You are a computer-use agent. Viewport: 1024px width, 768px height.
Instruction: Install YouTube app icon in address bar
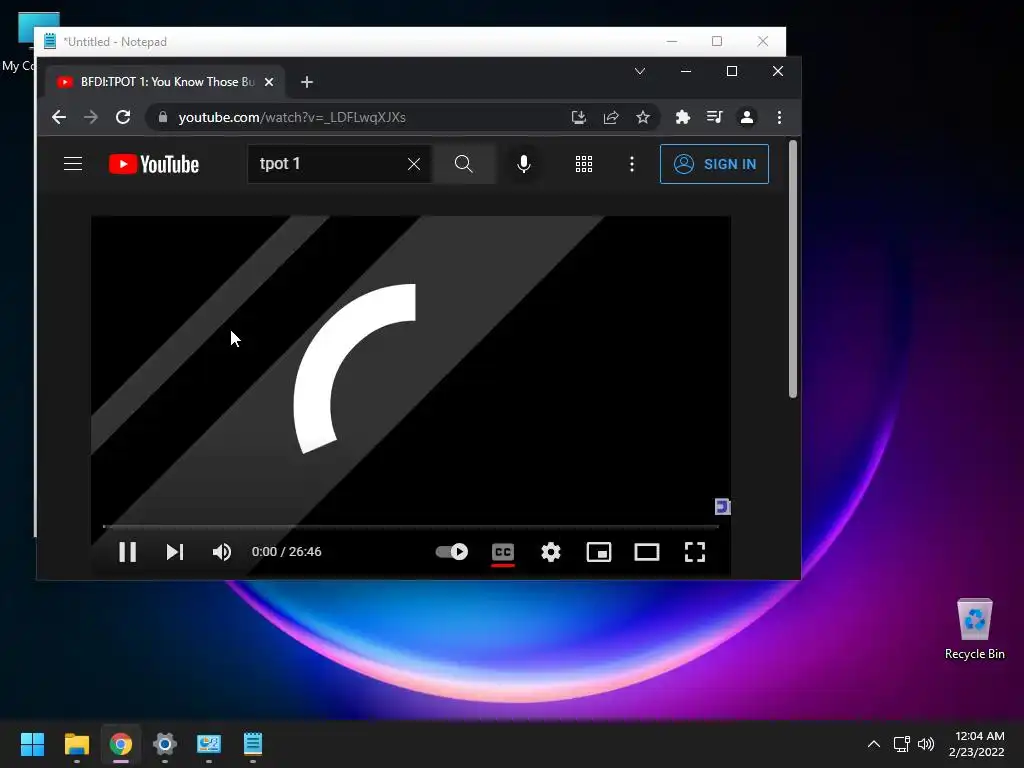(579, 117)
